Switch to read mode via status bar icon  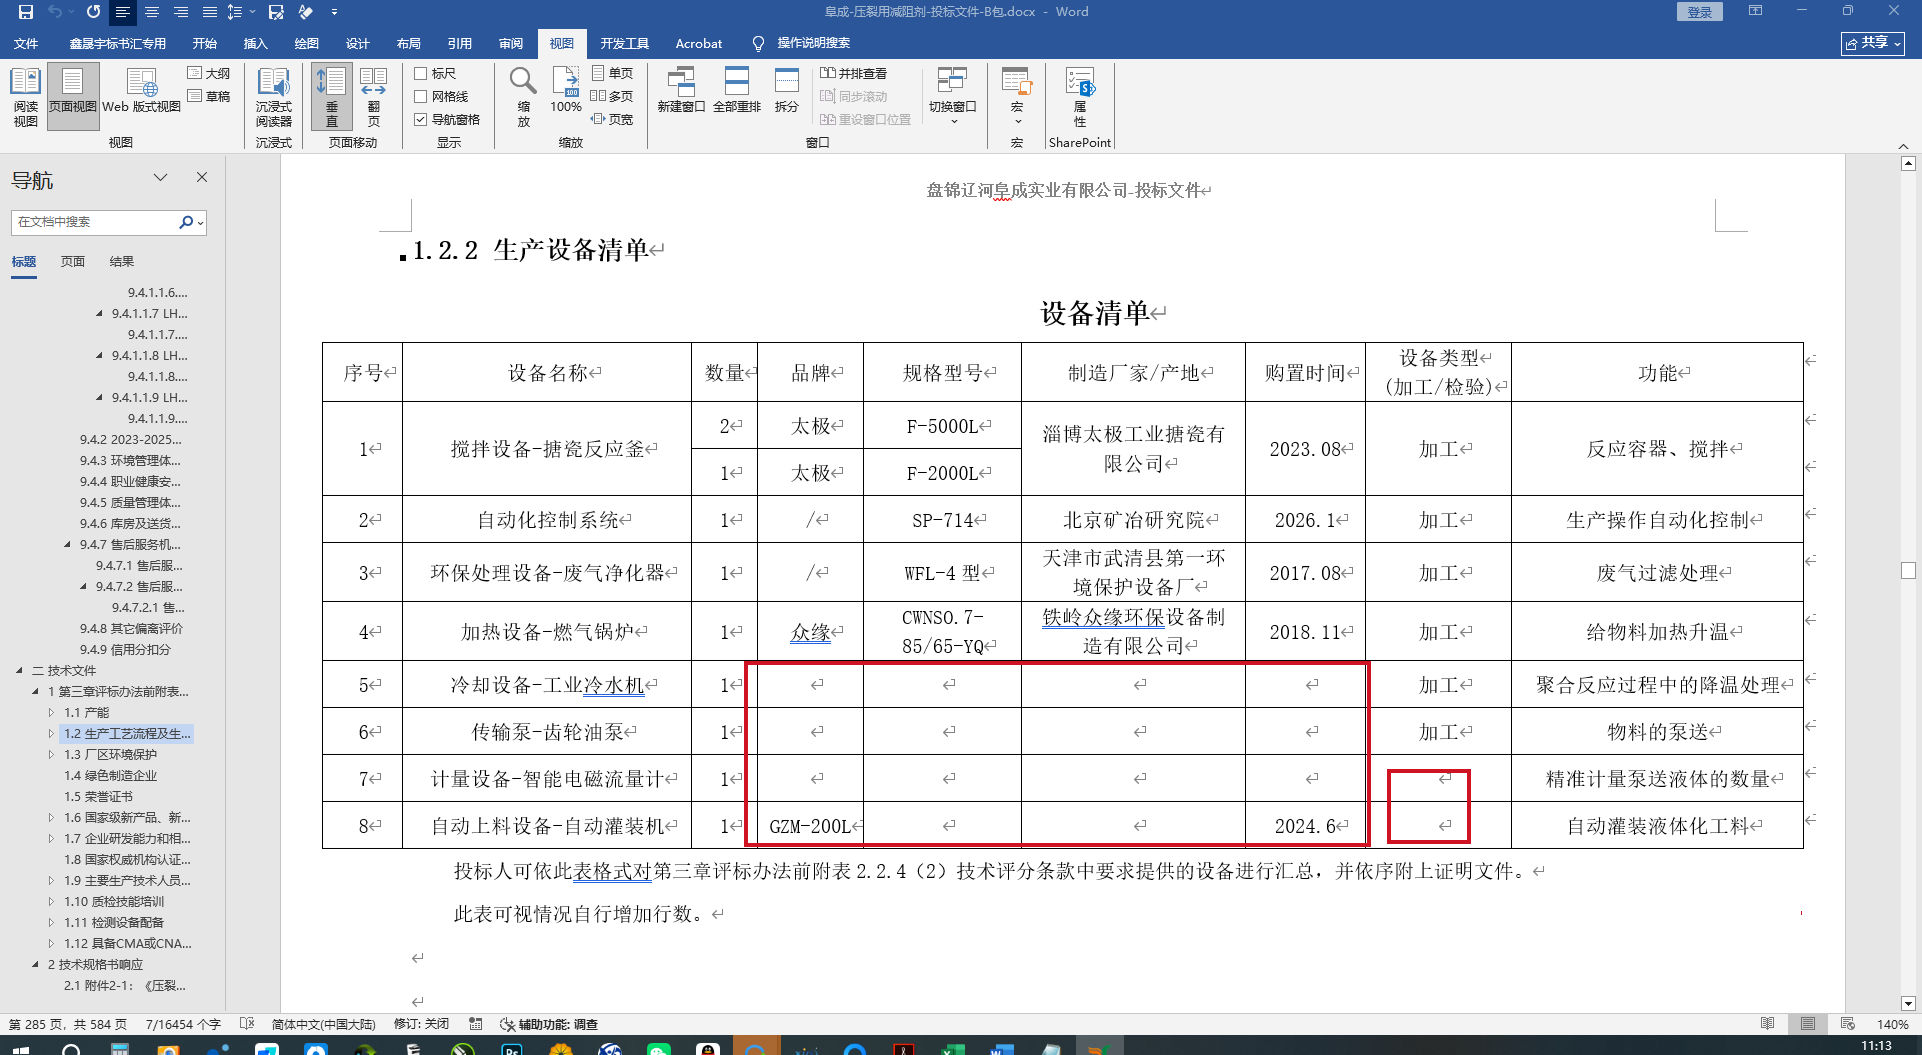click(x=1768, y=1024)
